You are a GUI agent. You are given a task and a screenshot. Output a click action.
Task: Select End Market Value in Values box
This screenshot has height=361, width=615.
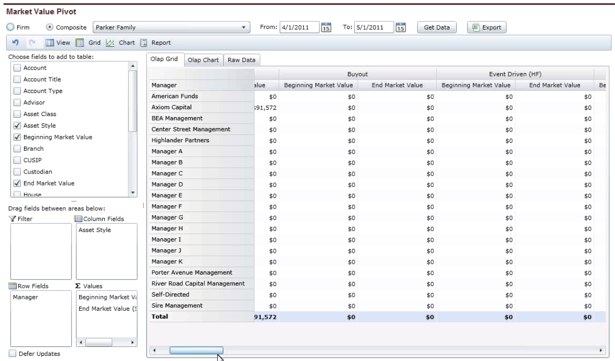click(107, 309)
